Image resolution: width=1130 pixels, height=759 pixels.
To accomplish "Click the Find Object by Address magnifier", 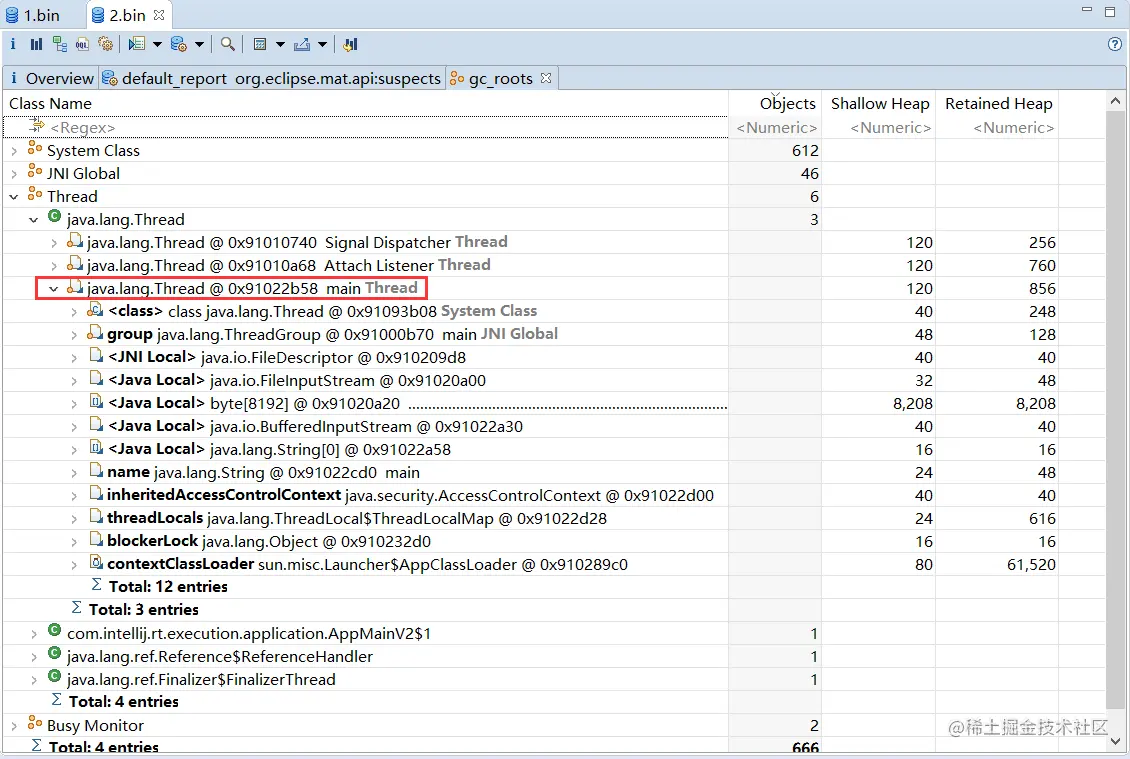I will pos(228,44).
